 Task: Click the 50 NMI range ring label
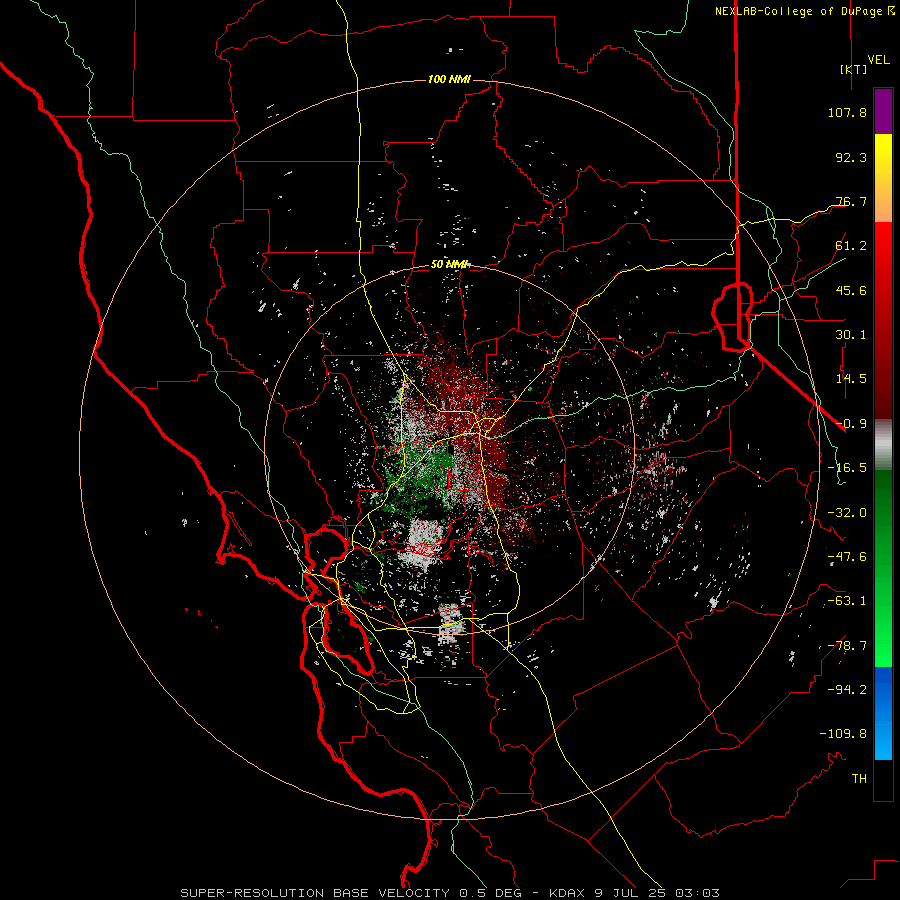(450, 265)
